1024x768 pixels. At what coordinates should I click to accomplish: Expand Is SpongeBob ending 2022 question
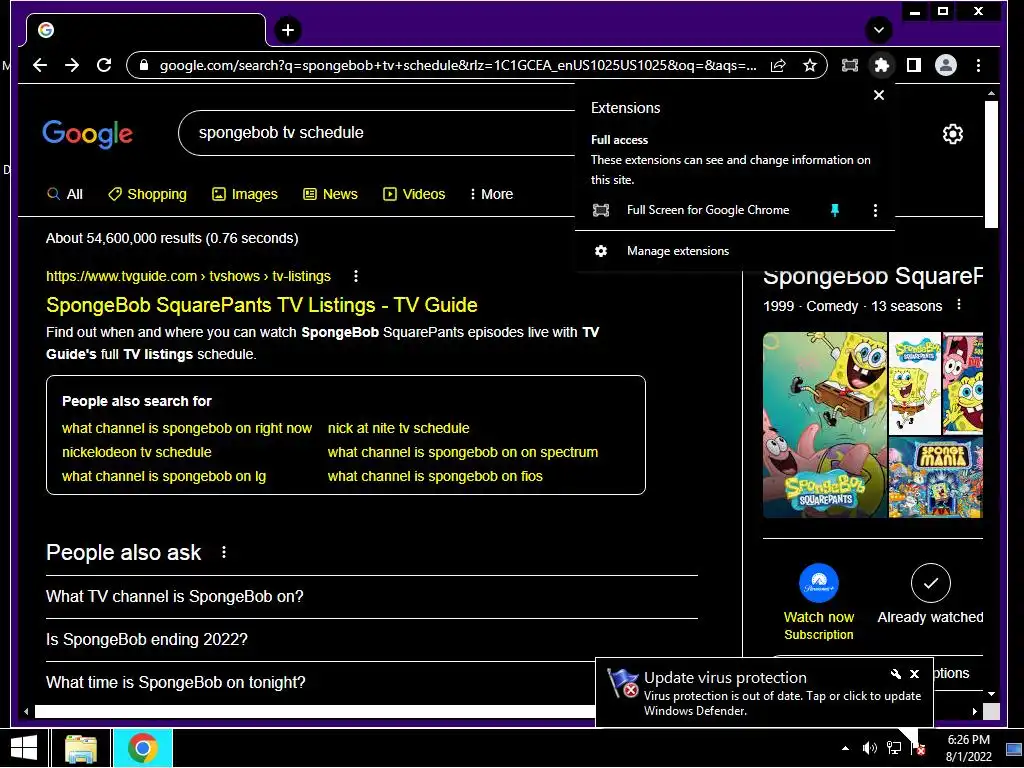click(372, 639)
